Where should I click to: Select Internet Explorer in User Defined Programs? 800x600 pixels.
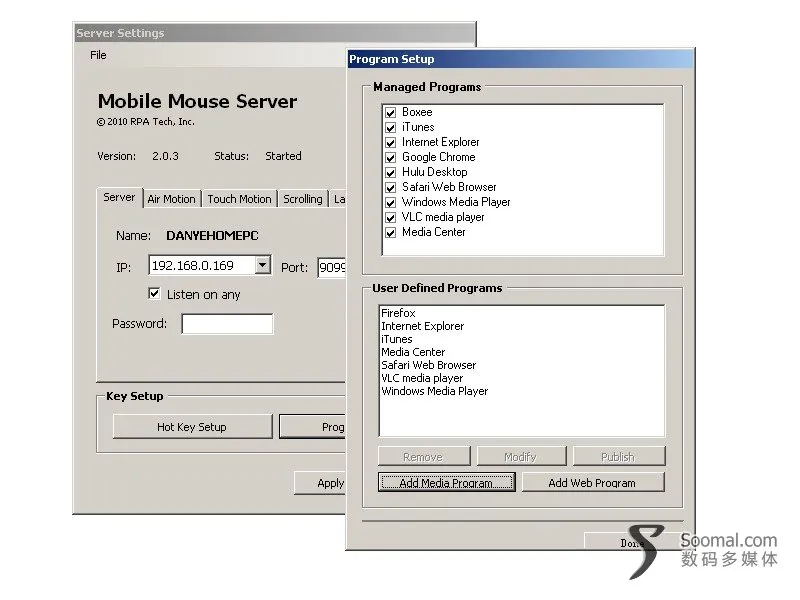pos(422,326)
